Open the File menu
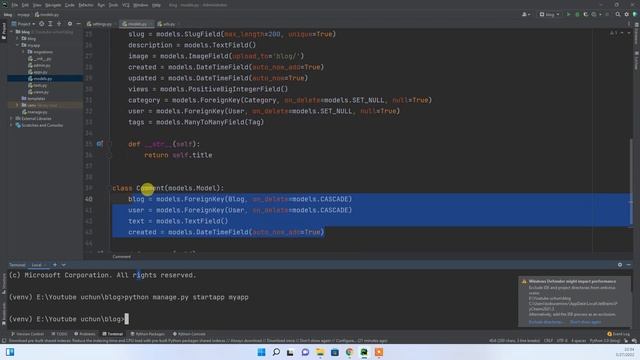The image size is (640, 360). tap(15, 5)
